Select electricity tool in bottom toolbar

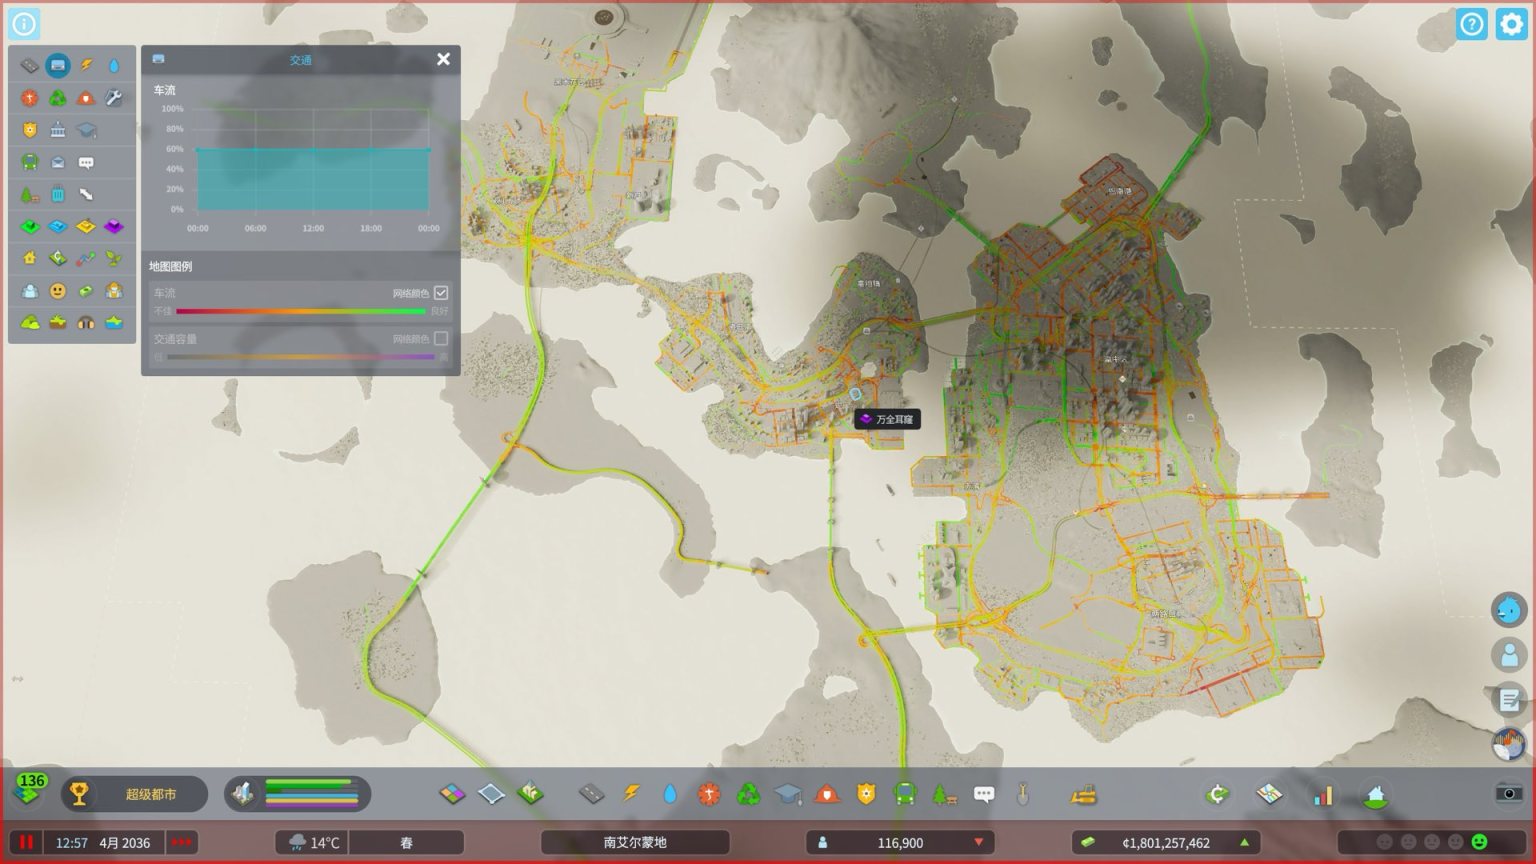click(x=631, y=794)
